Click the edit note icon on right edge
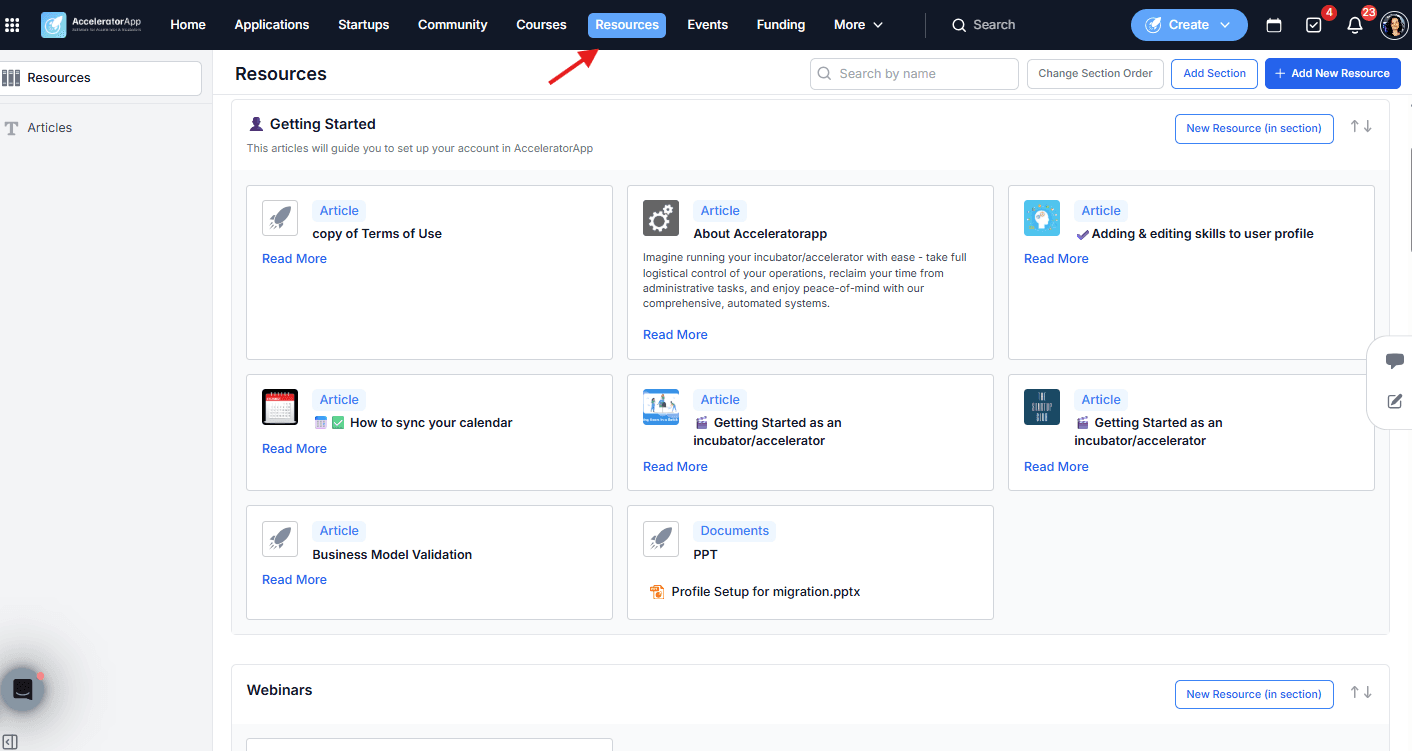The image size is (1412, 751). coord(1395,401)
